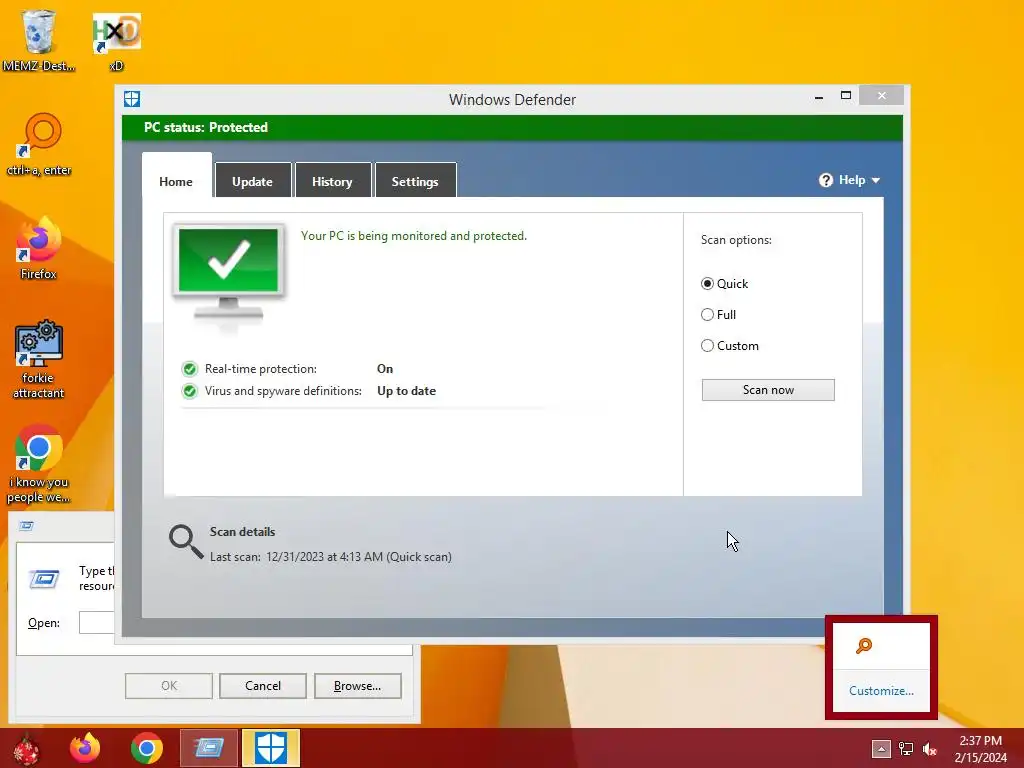The image size is (1024, 768).
Task: Click the Real-time protection 'On' value
Action: pyautogui.click(x=385, y=369)
